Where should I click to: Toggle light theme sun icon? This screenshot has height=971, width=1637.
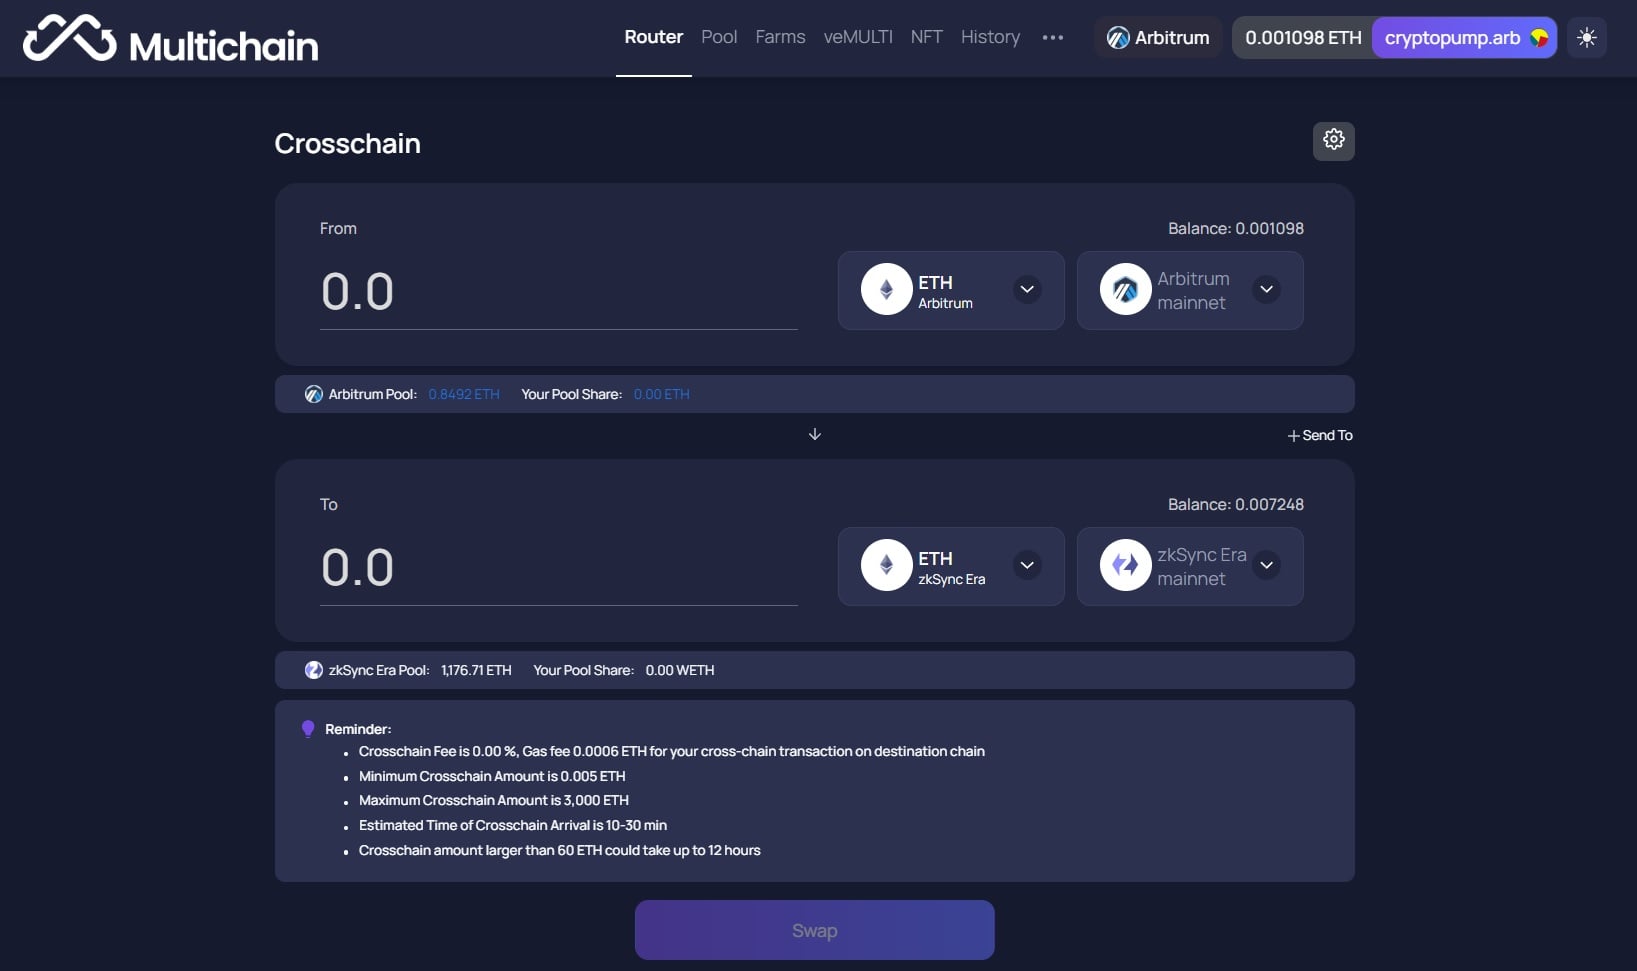1586,38
